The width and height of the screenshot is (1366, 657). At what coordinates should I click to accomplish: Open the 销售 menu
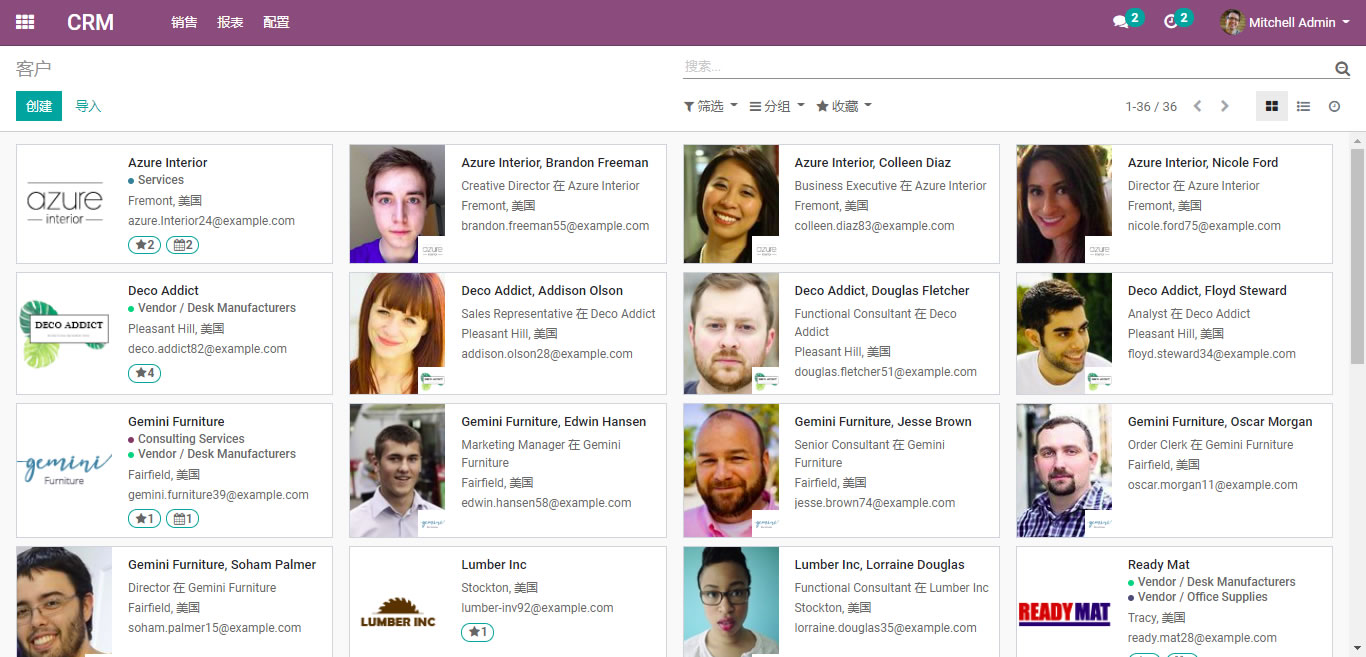[x=184, y=22]
